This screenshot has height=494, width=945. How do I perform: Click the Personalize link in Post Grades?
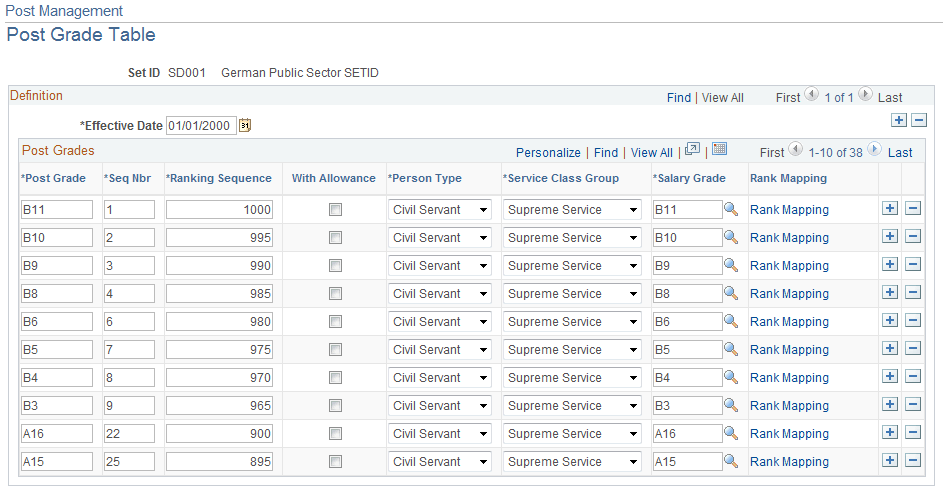[x=548, y=153]
